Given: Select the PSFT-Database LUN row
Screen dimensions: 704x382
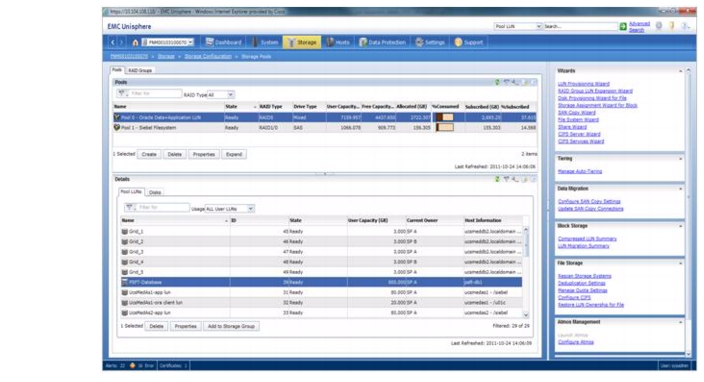Looking at the screenshot, I should (x=321, y=282).
